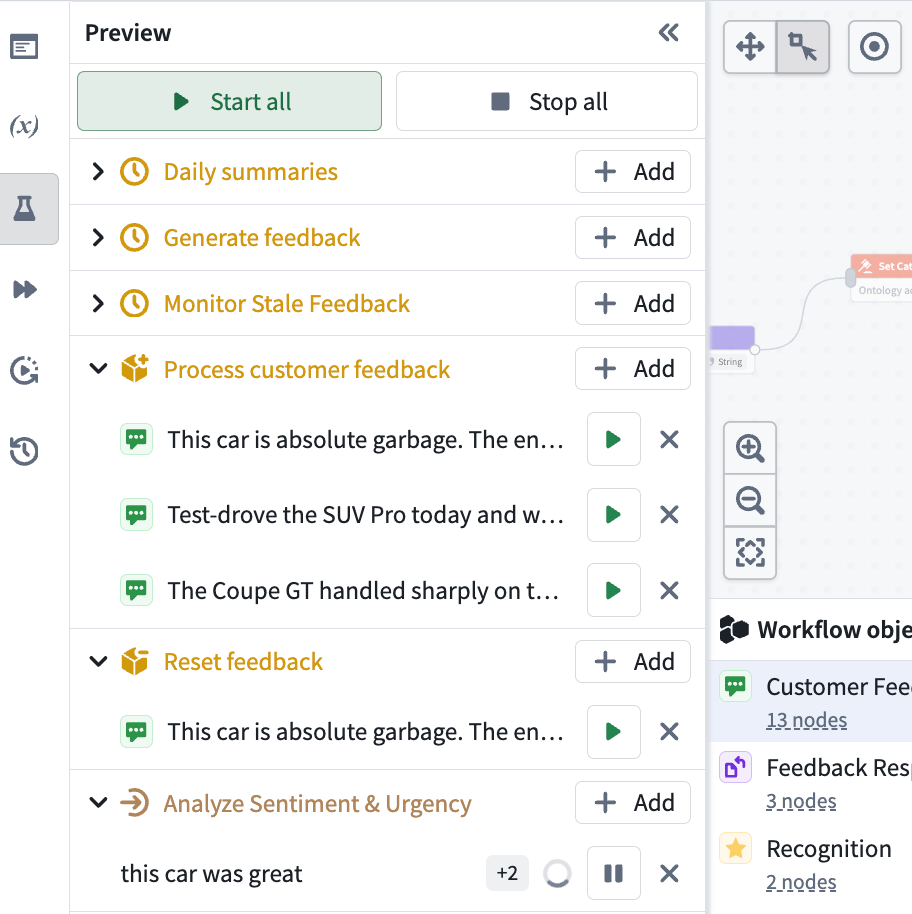Open the 2 nodes link
The width and height of the screenshot is (912, 914).
(x=801, y=883)
